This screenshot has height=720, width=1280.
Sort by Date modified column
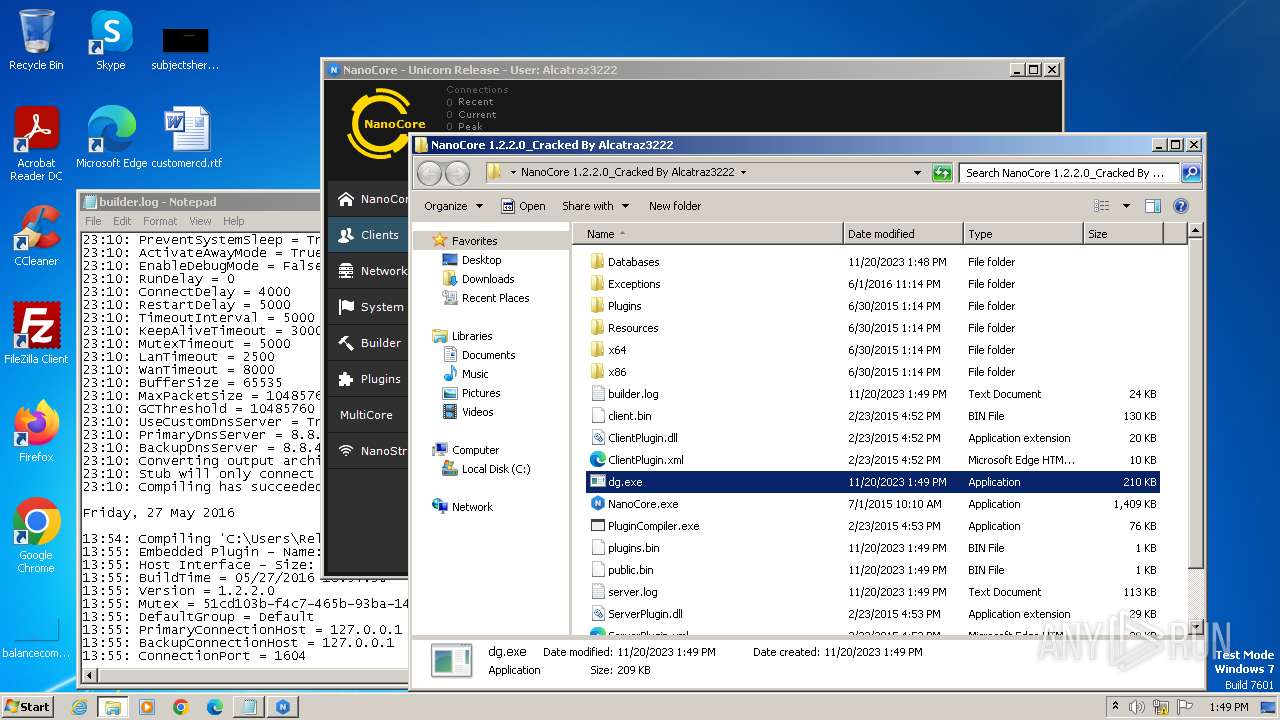[903, 234]
